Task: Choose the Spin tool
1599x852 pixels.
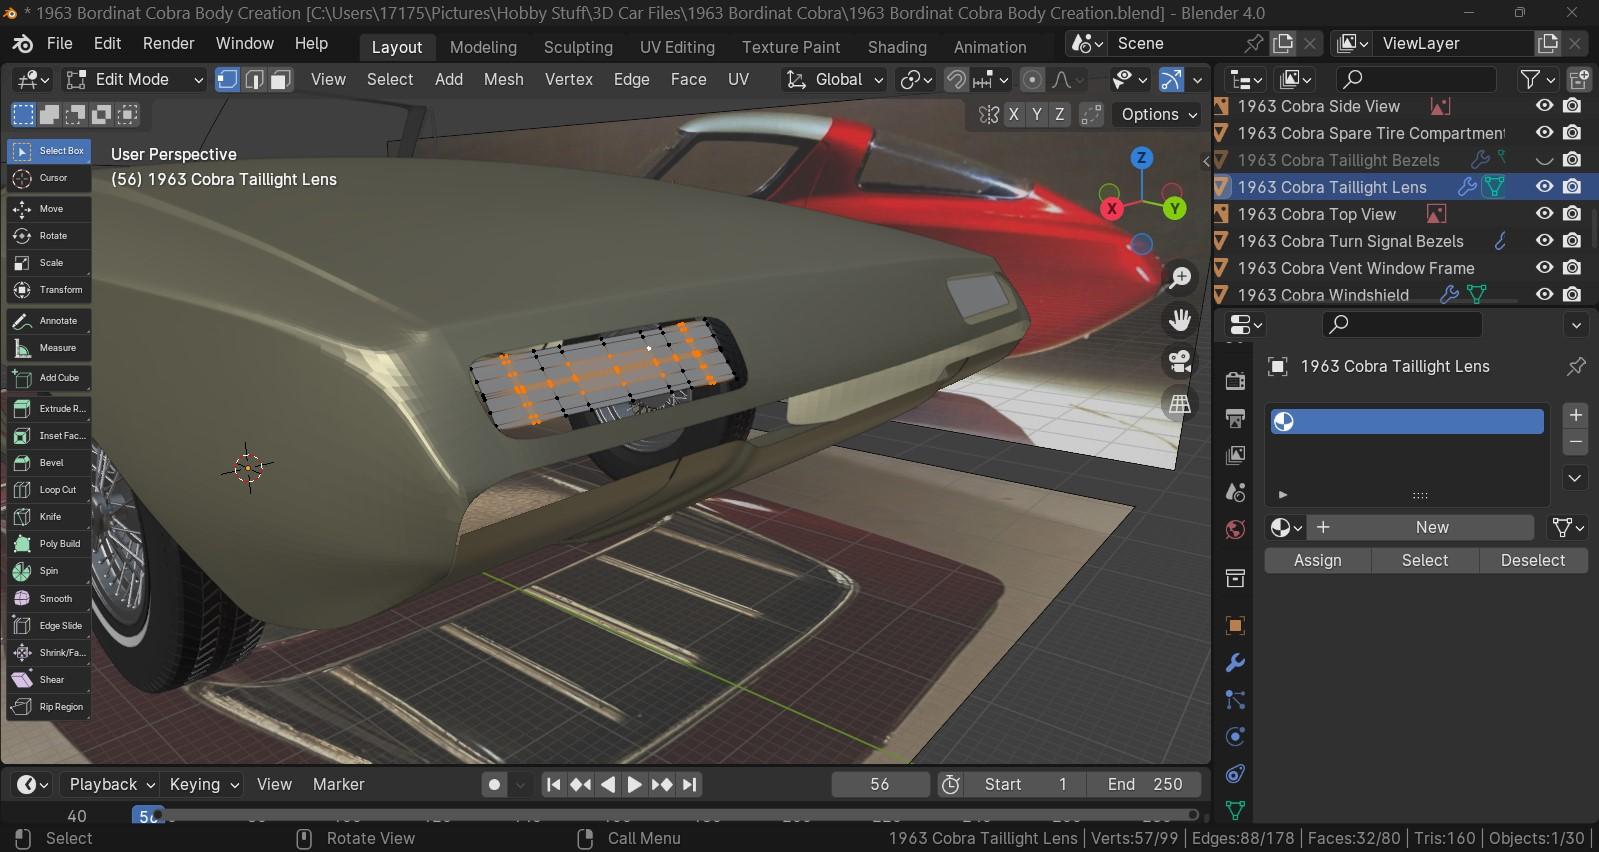Action: [x=48, y=571]
